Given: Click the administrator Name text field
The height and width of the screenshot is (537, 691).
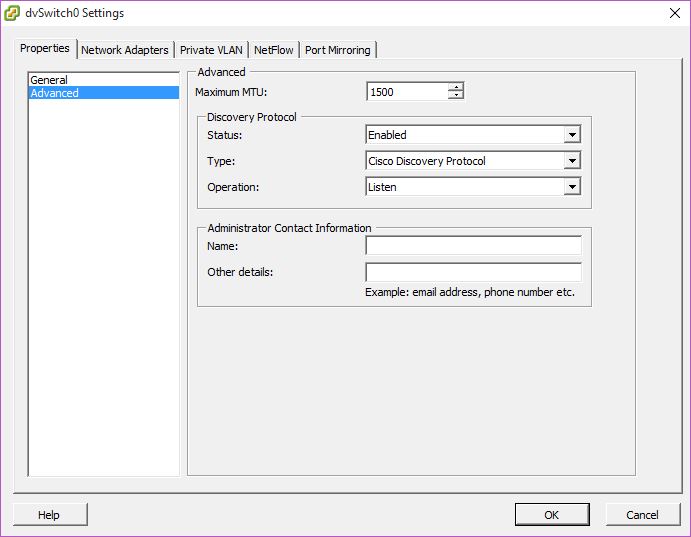Looking at the screenshot, I should pos(473,246).
